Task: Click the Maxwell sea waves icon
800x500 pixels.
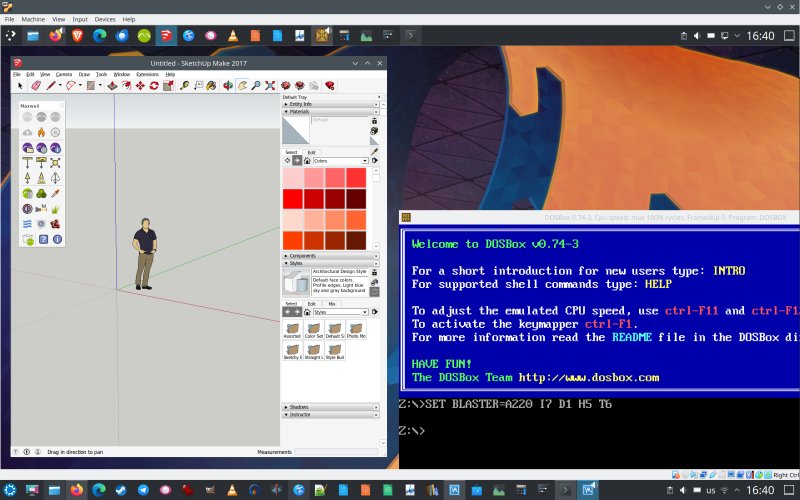Action: coord(28,224)
